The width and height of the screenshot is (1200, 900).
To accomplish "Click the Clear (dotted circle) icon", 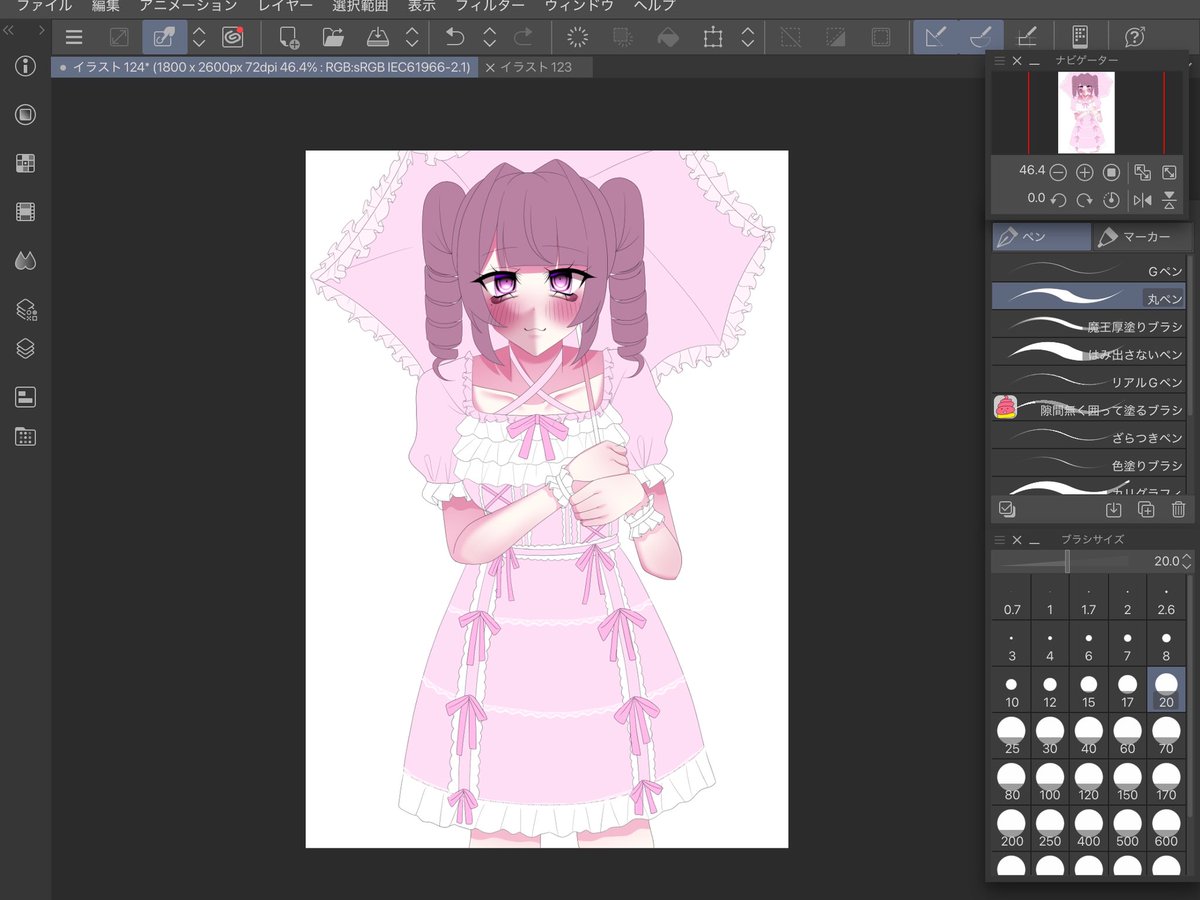I will point(577,38).
